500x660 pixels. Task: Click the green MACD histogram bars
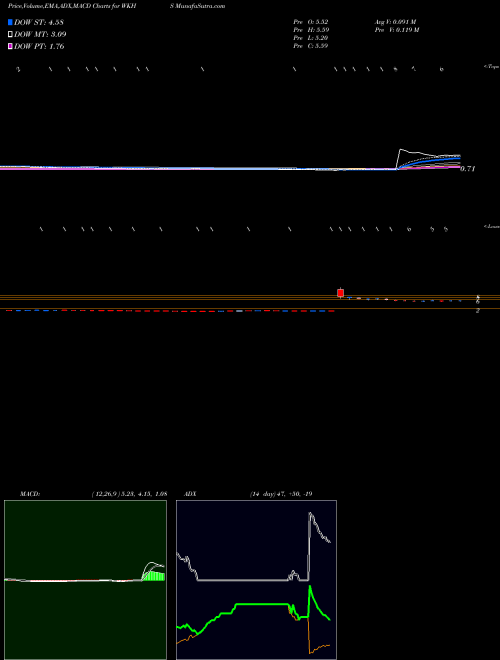click(154, 576)
